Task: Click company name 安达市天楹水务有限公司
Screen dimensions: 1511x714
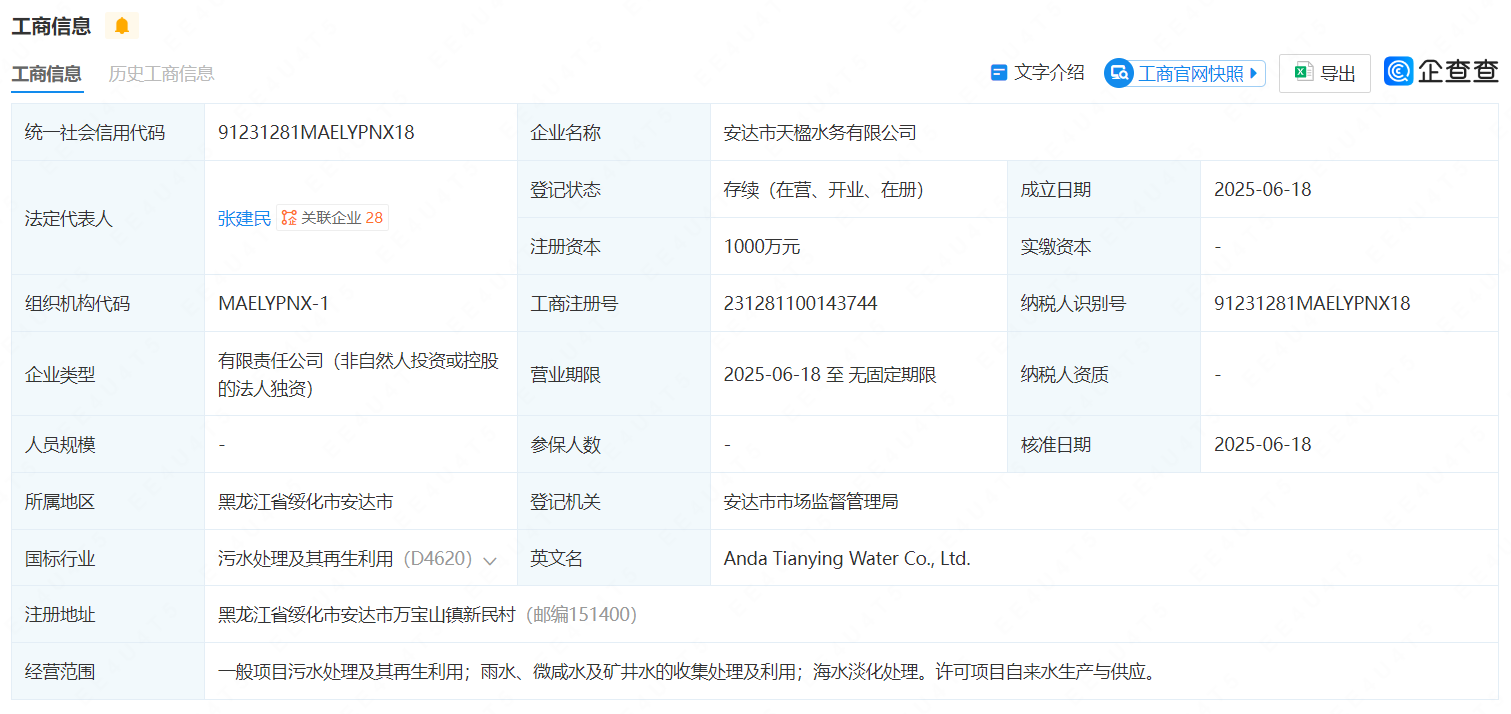Action: click(x=820, y=132)
